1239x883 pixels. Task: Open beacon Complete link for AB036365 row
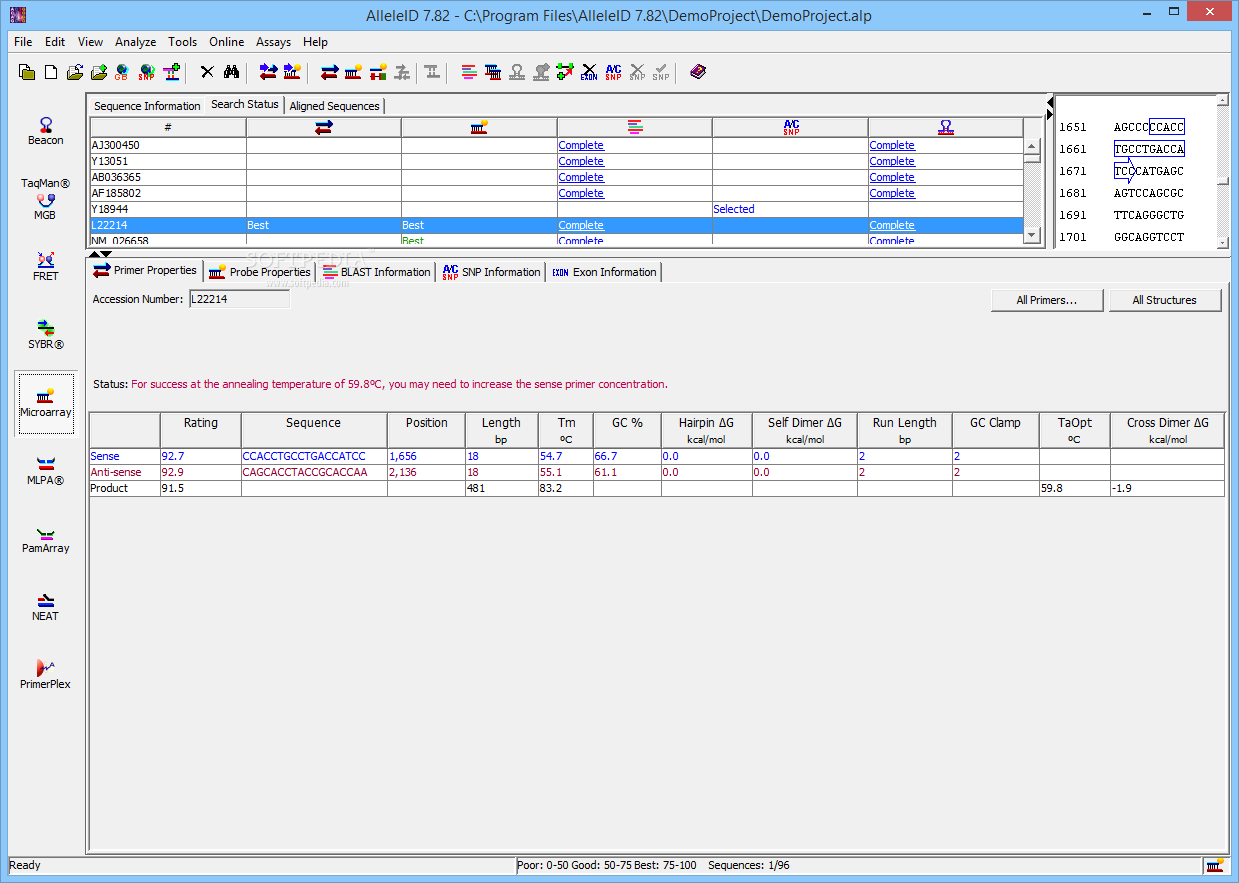pyautogui.click(x=892, y=177)
